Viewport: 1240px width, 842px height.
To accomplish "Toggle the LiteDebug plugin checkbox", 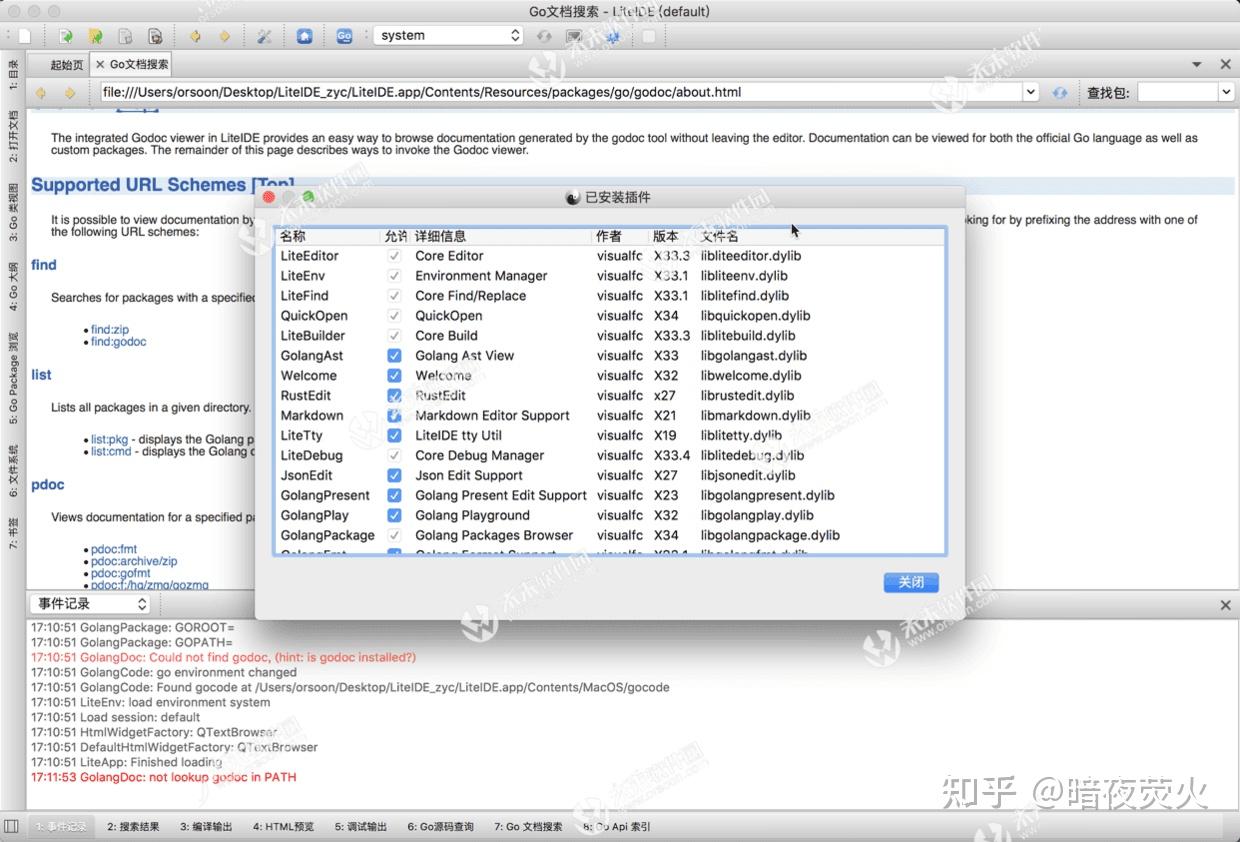I will pos(394,456).
